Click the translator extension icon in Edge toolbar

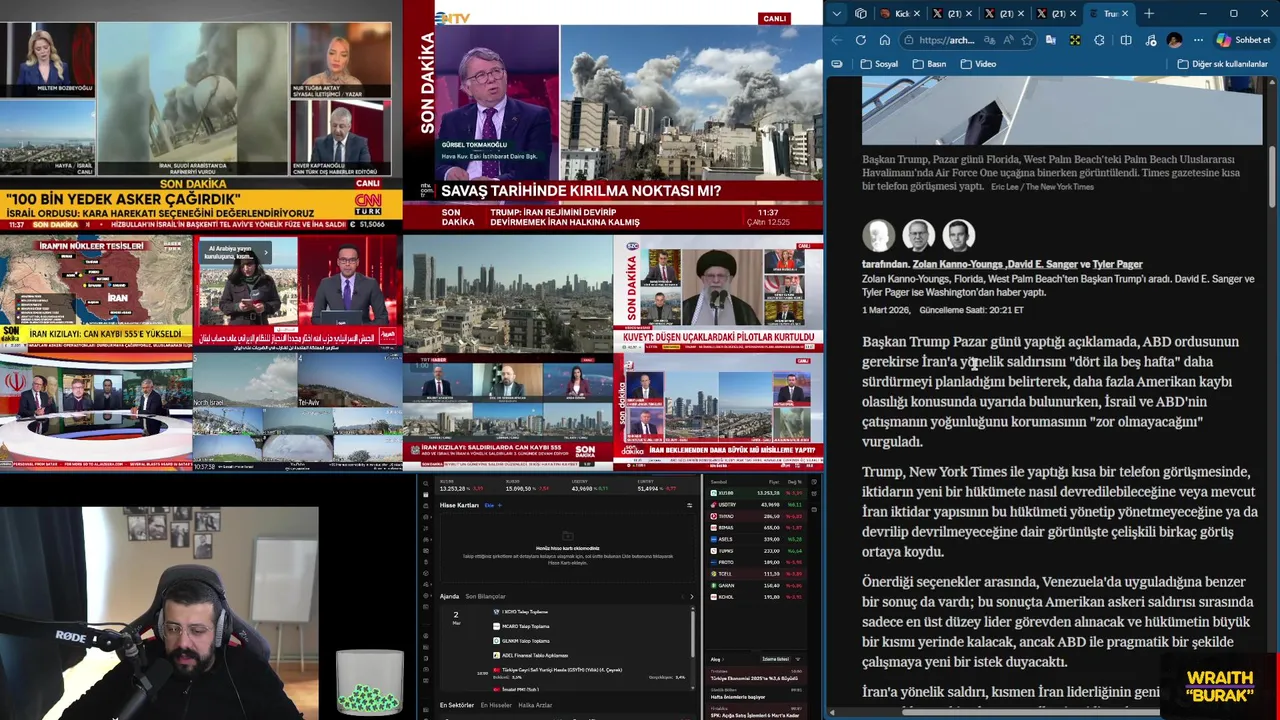[x=1051, y=40]
